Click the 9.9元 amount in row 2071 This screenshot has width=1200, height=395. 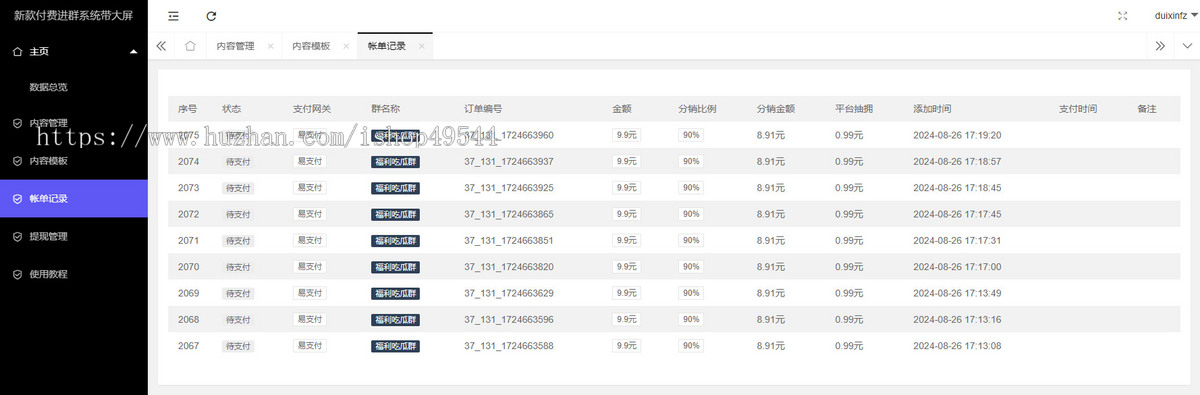(627, 240)
